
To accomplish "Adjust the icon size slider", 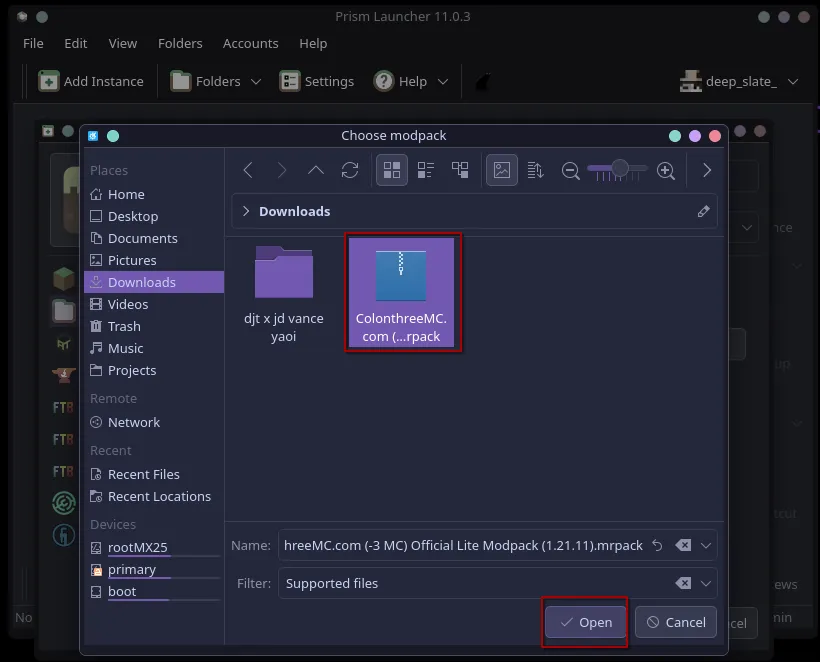I will click(x=618, y=169).
